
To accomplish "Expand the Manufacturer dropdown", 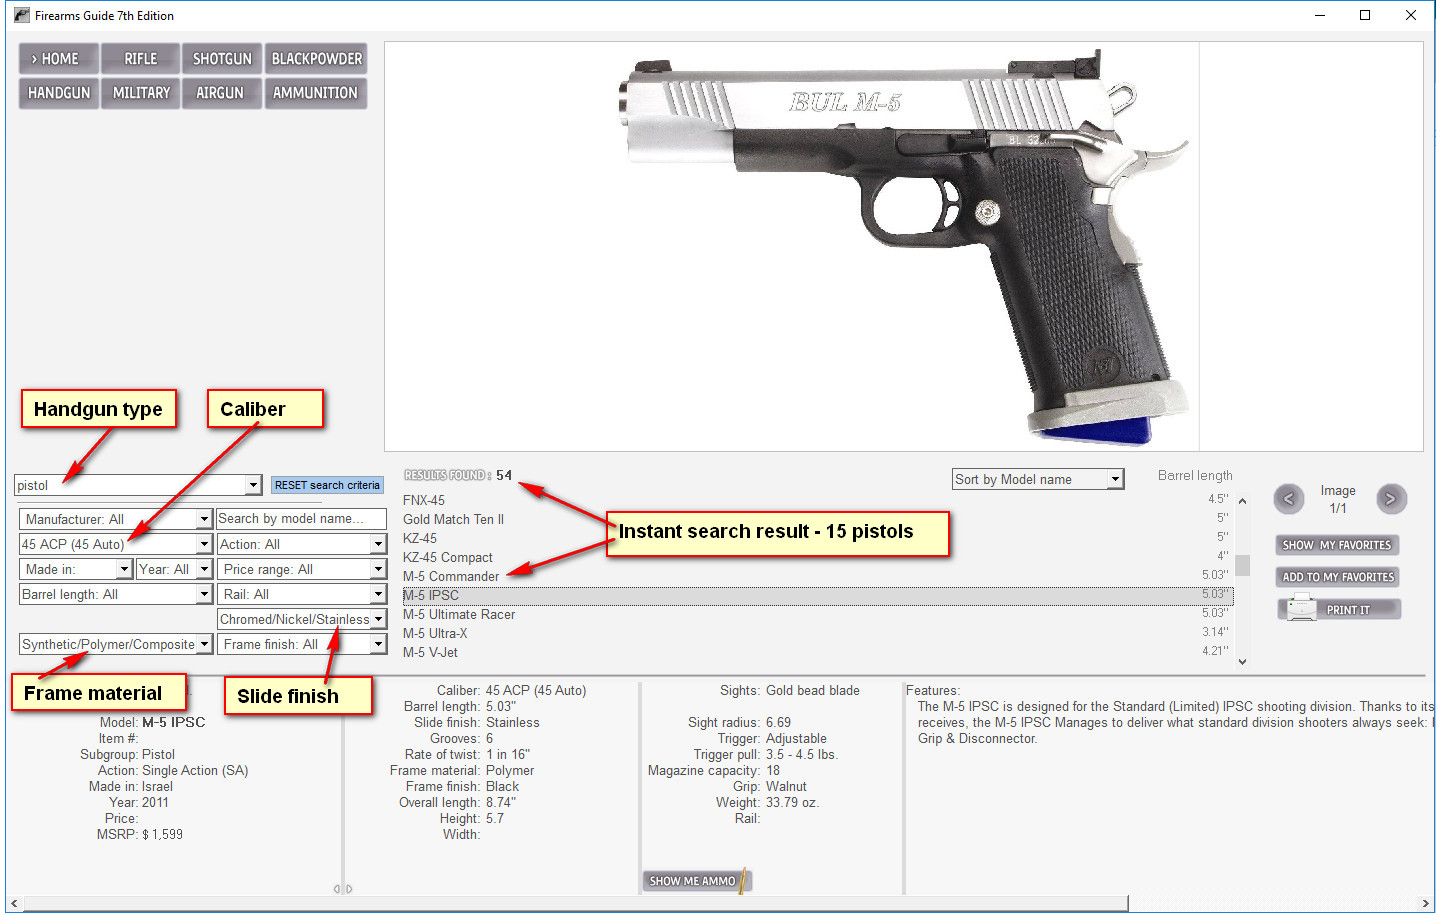I will click(204, 519).
